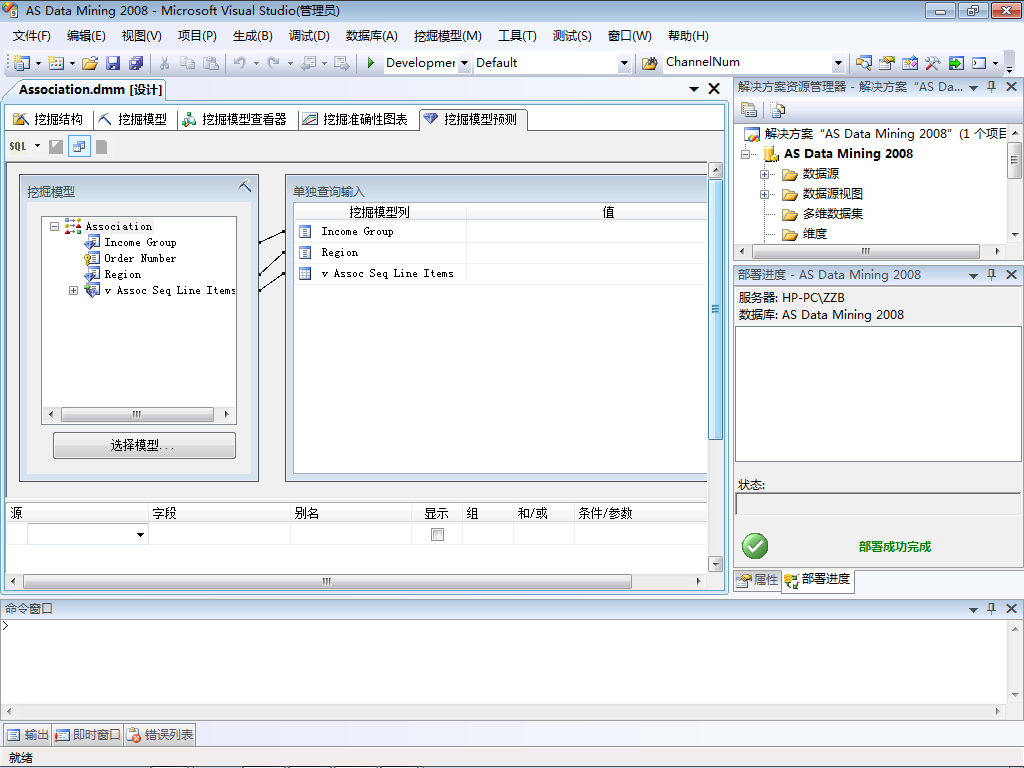1024x768 pixels.
Task: Click the Toolbox wrench icon
Action: pos(933,63)
